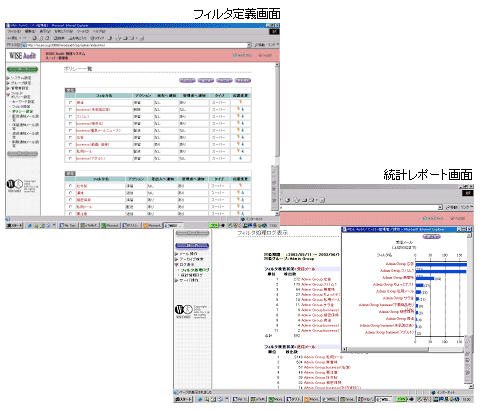The image size is (480, 410).
Task: Open the 表示 menu in the policy window
Action: 45,31
